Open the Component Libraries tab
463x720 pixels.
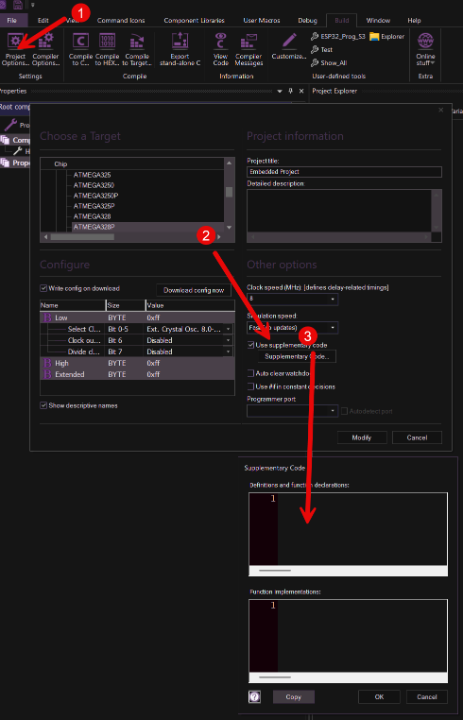(x=194, y=21)
